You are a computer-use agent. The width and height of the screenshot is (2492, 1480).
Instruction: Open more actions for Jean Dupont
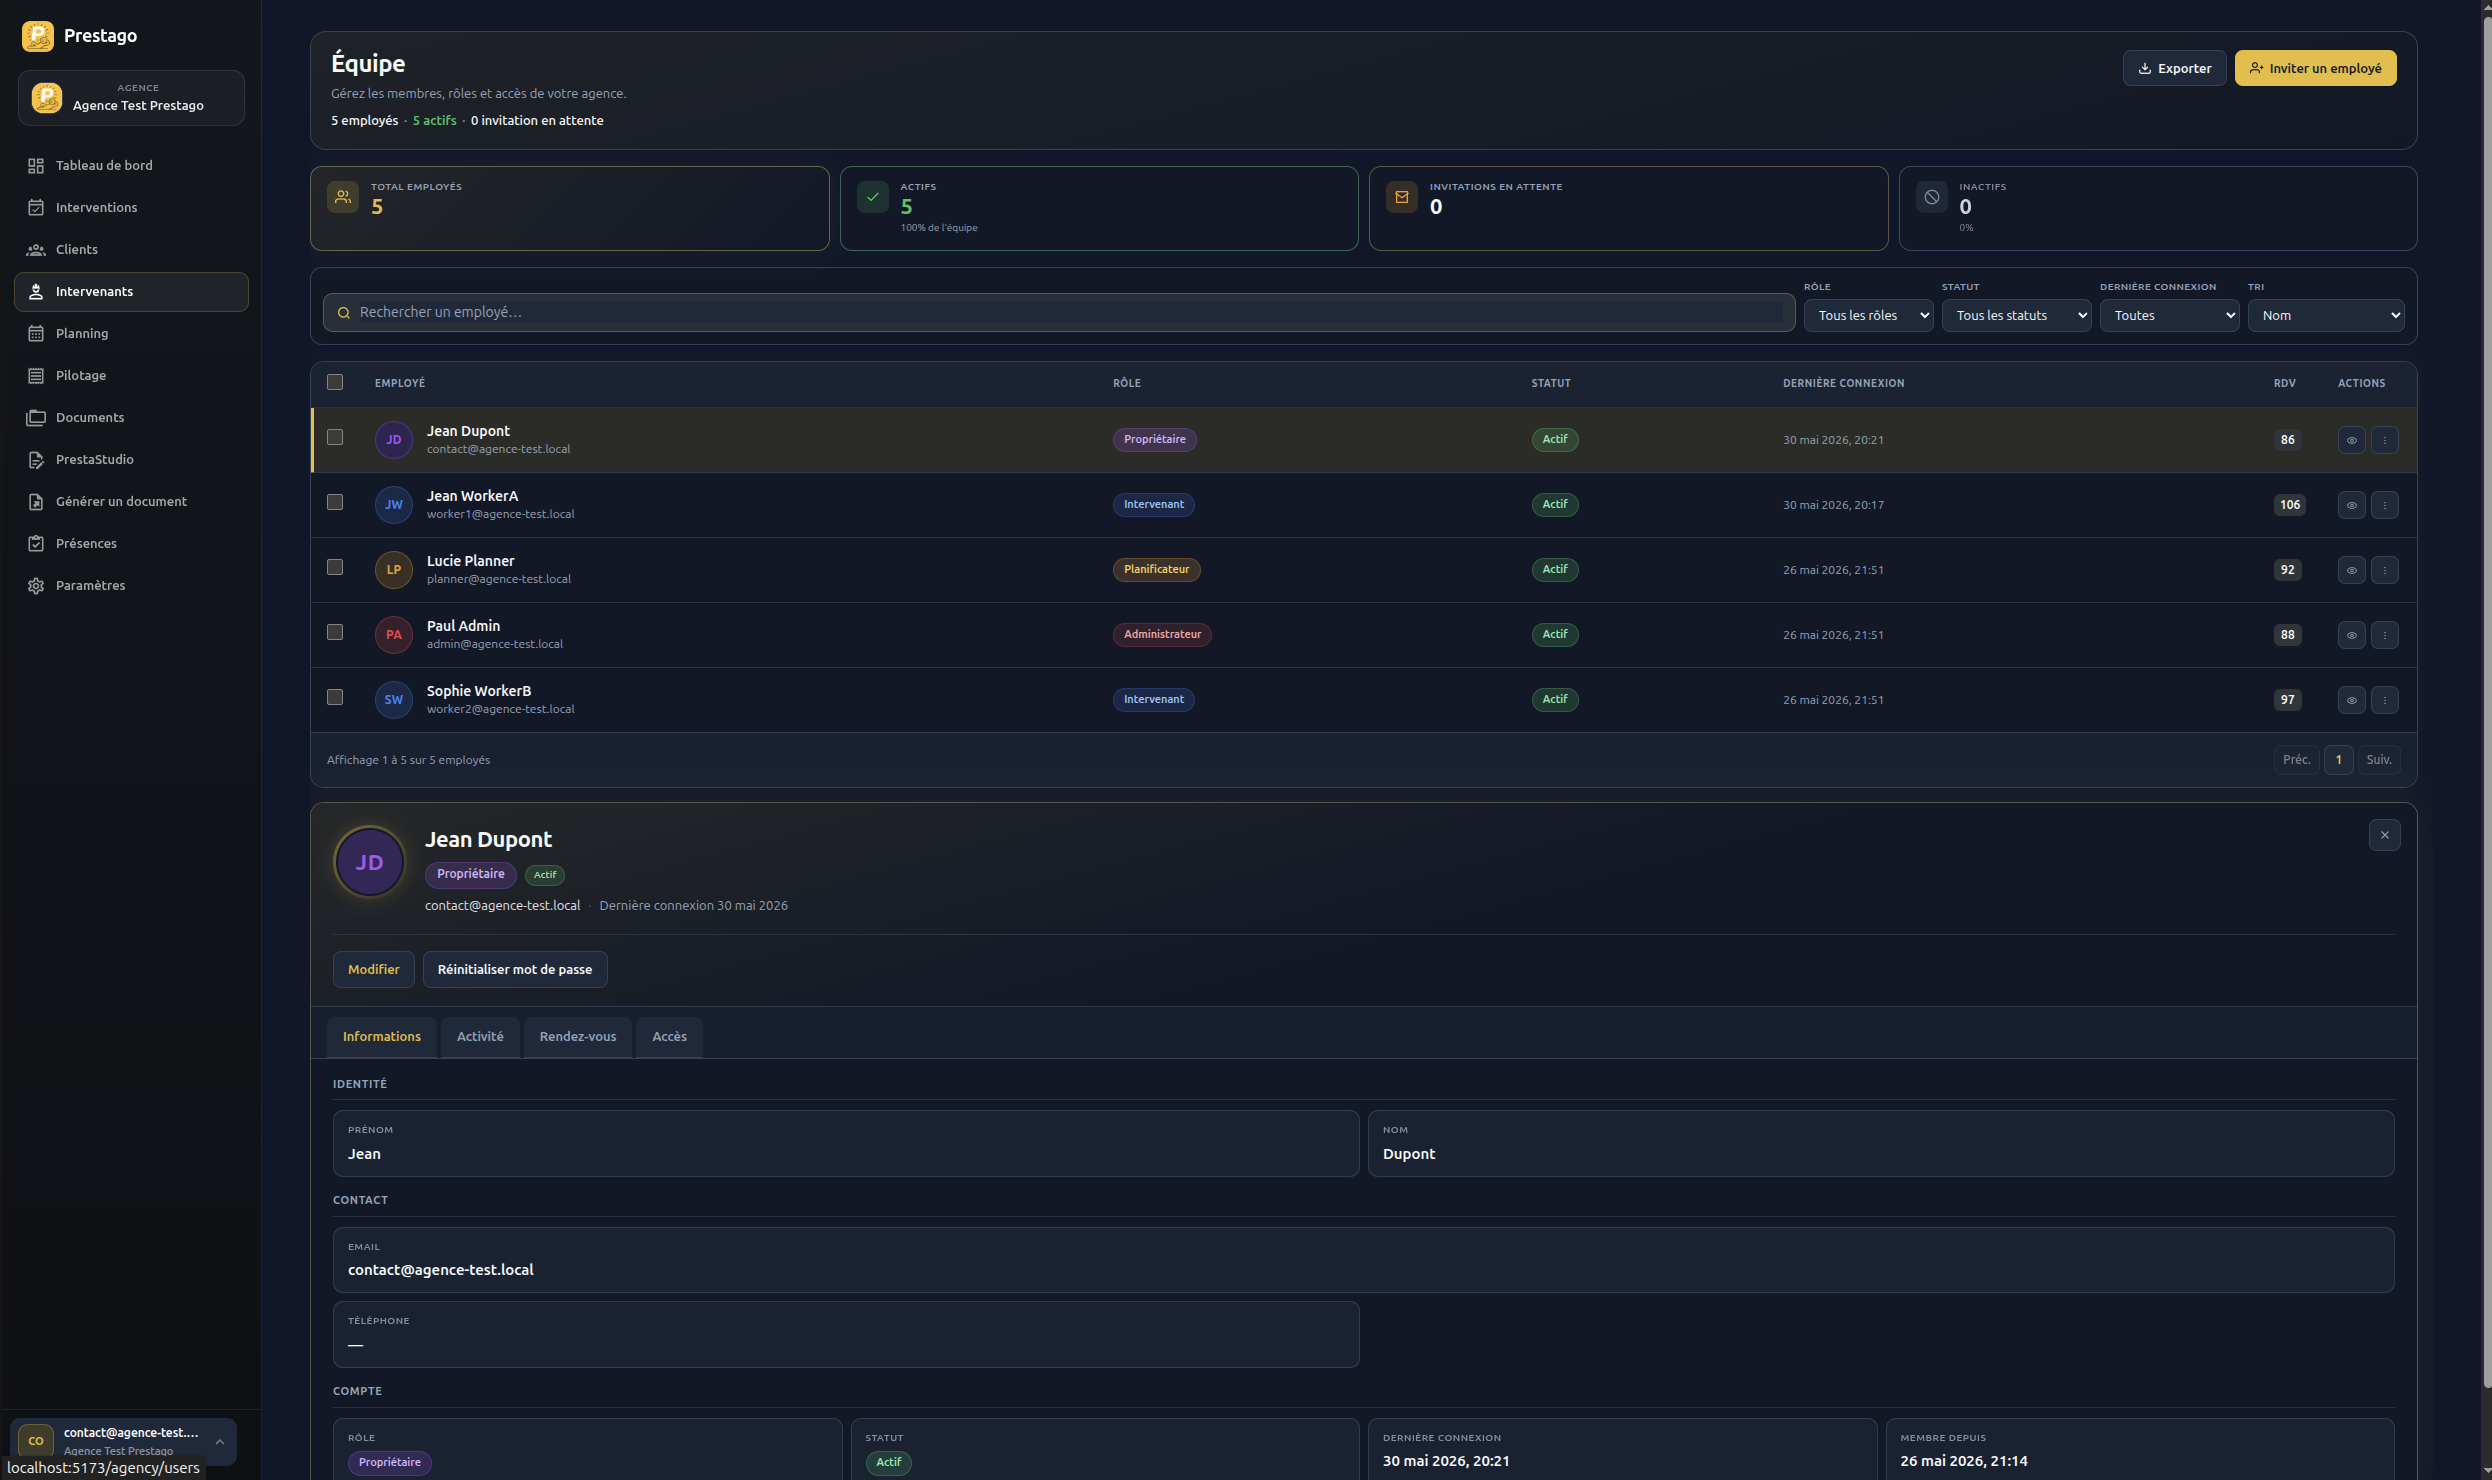pyautogui.click(x=2384, y=440)
